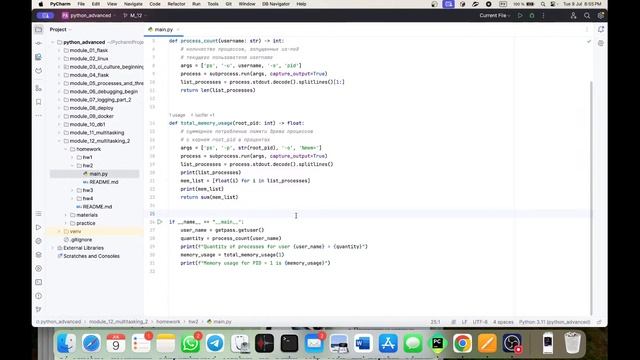
Task: Open the python_advanced project dropdown
Action: point(89,16)
